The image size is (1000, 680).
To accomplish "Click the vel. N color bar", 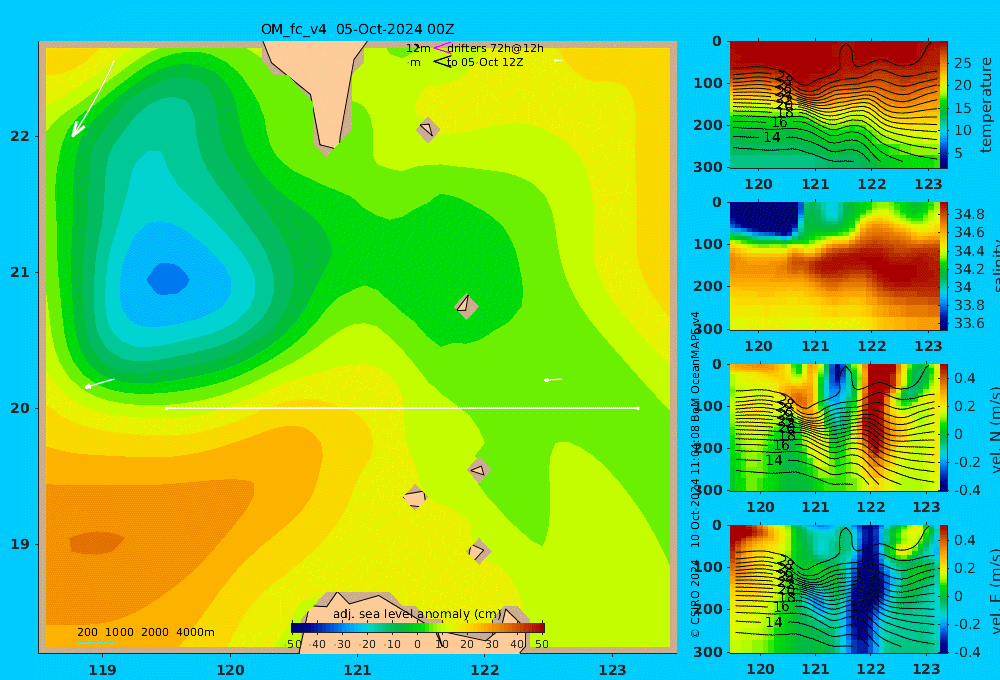I will (944, 427).
